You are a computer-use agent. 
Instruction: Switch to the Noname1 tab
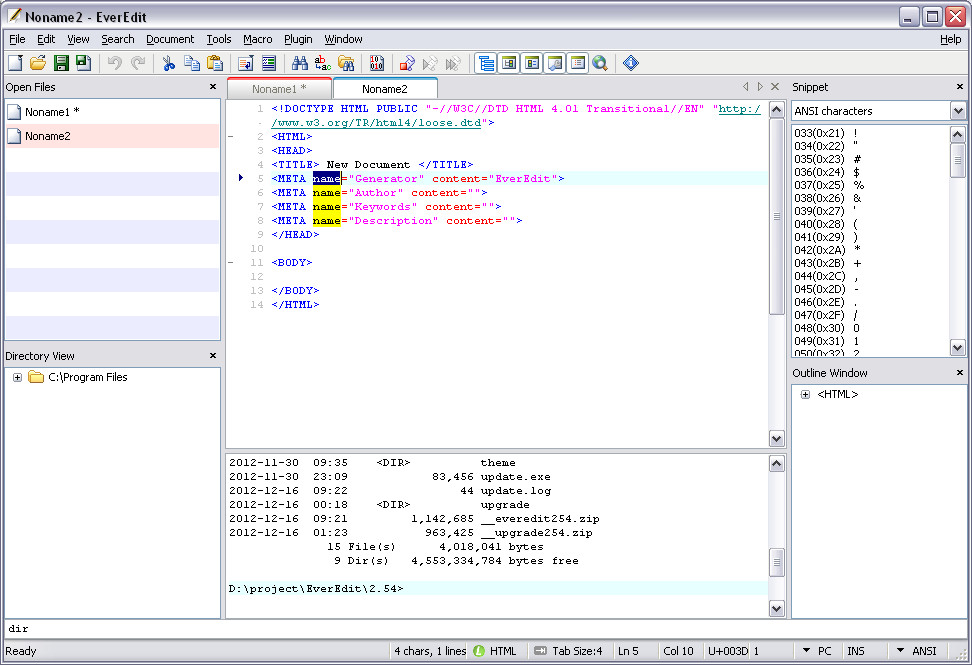click(x=279, y=89)
